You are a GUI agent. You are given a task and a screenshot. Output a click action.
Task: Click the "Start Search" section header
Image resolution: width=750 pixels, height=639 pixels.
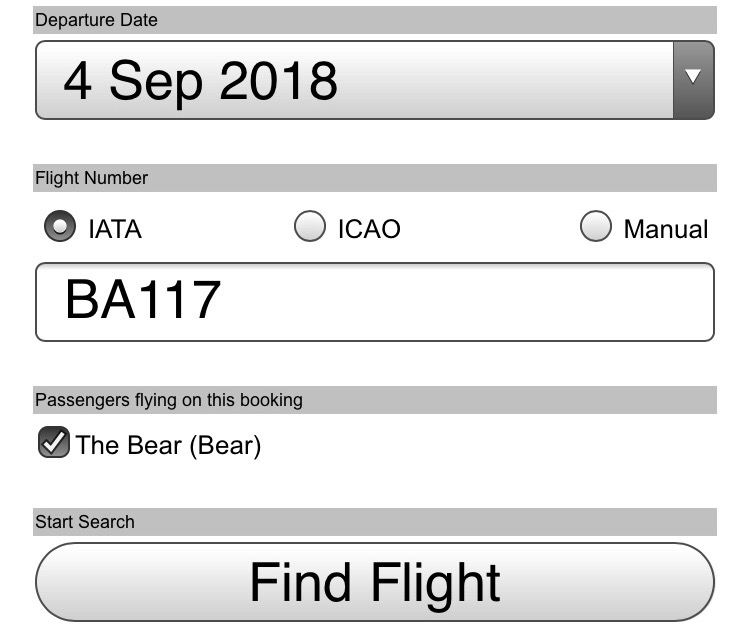(x=85, y=522)
